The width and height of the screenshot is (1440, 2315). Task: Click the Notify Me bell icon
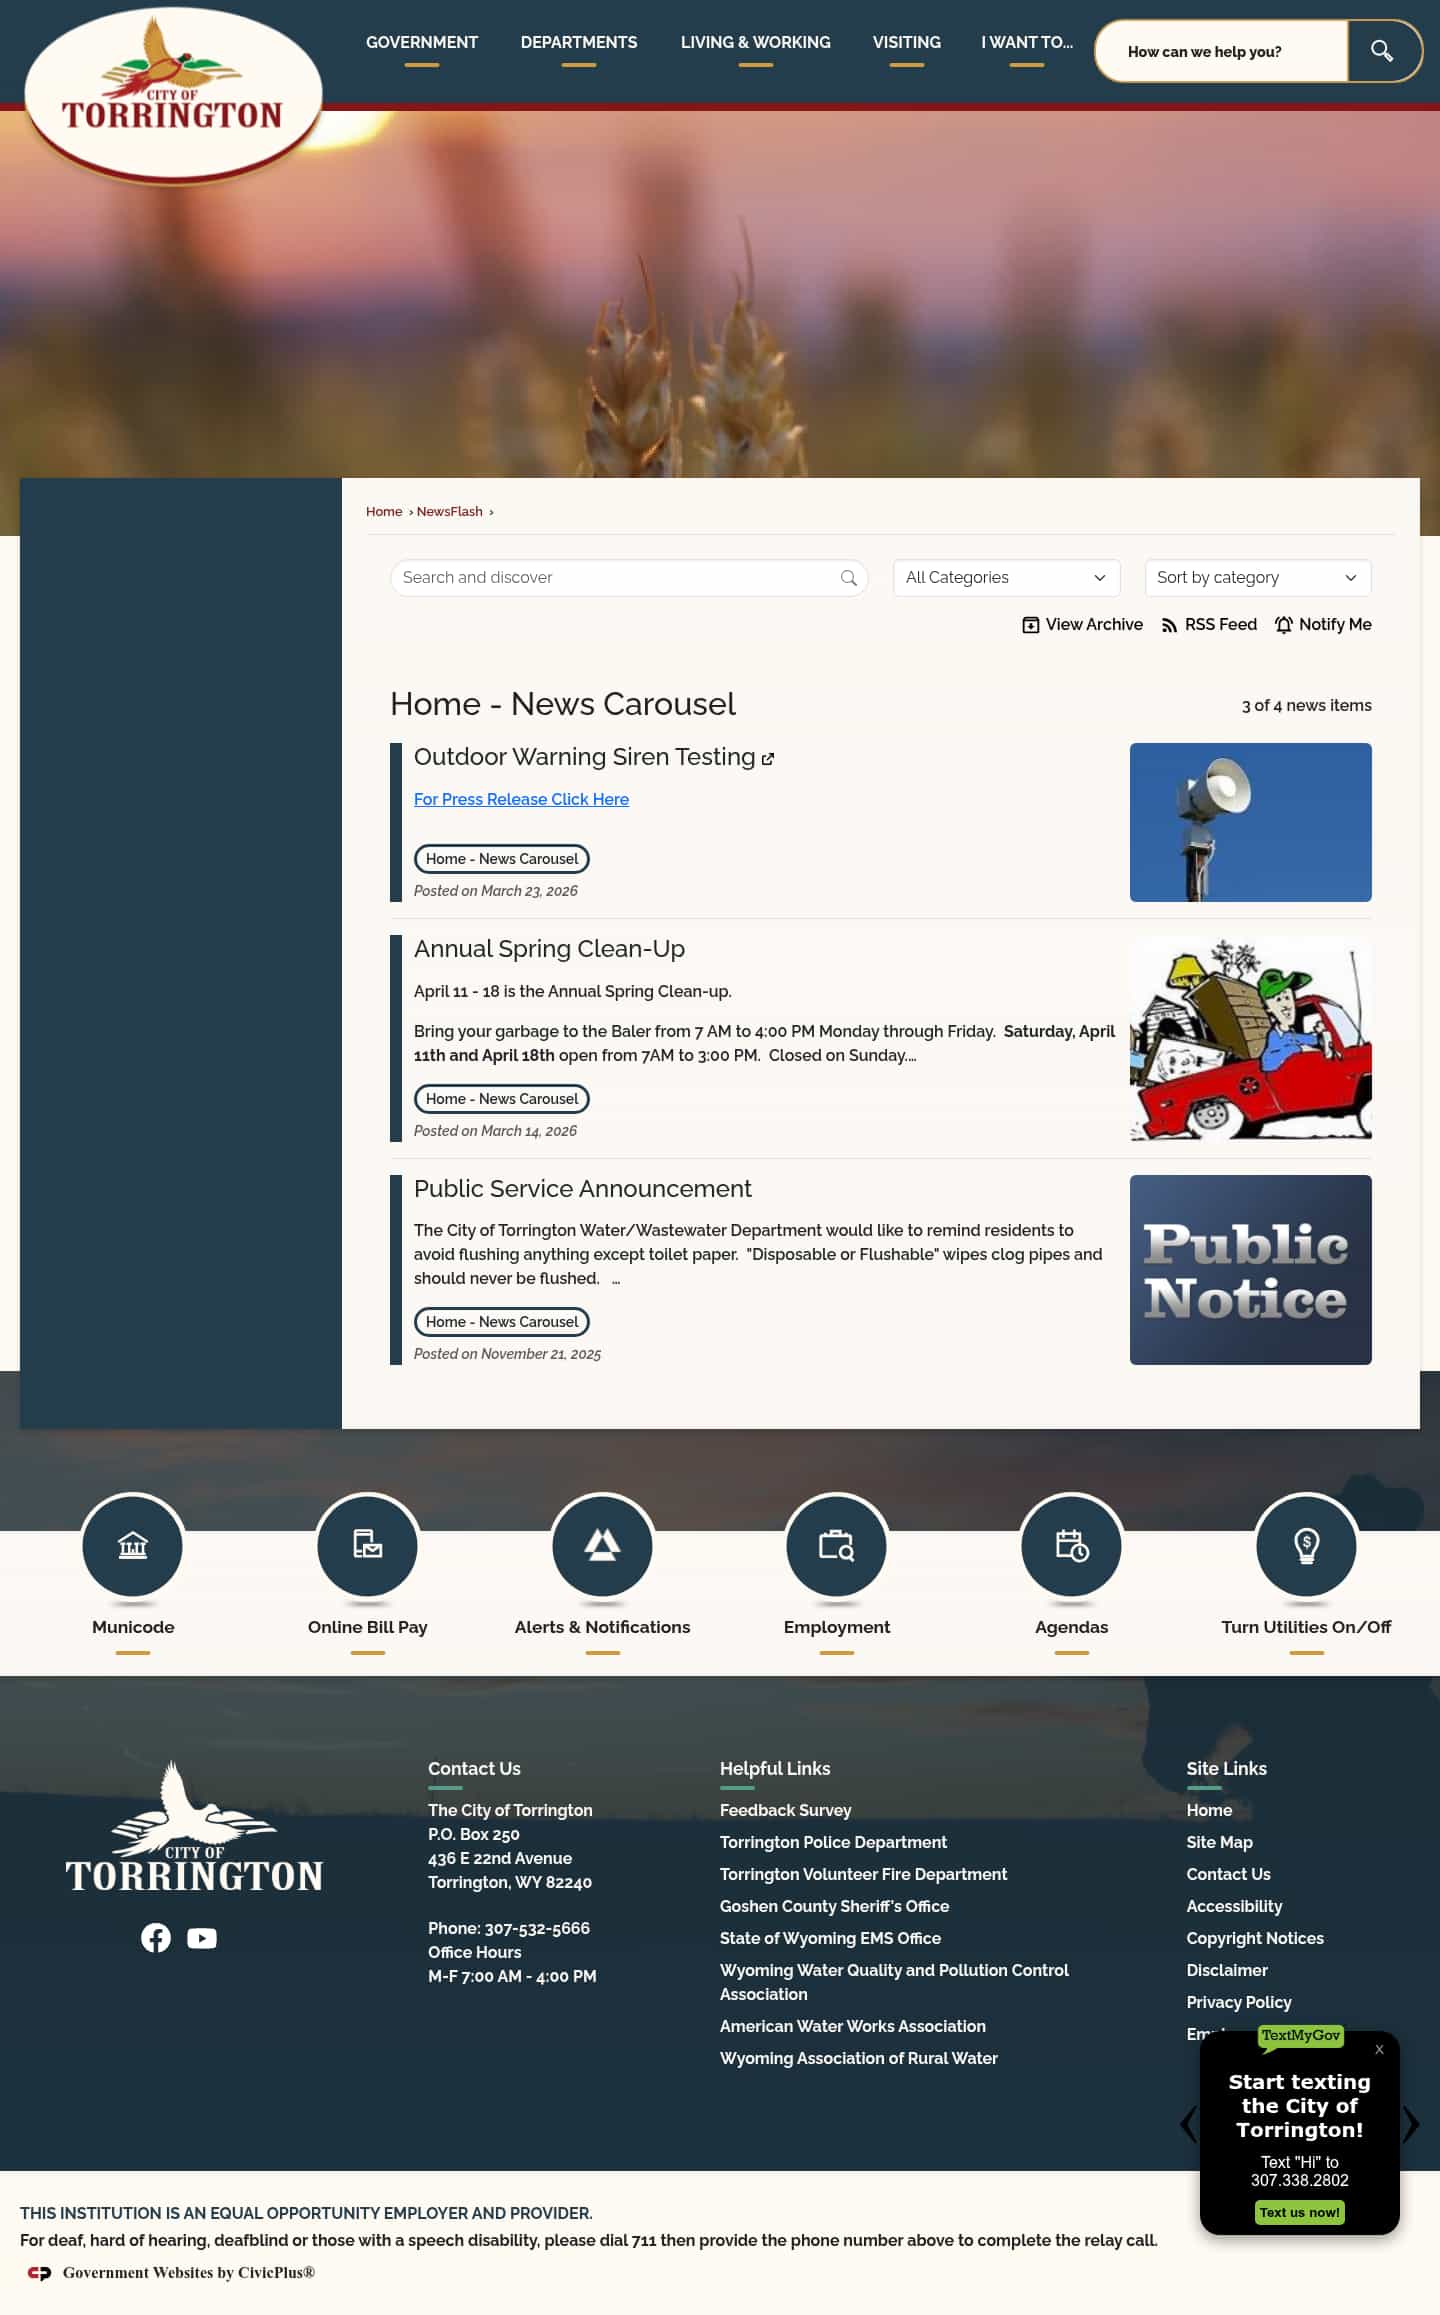[1284, 625]
